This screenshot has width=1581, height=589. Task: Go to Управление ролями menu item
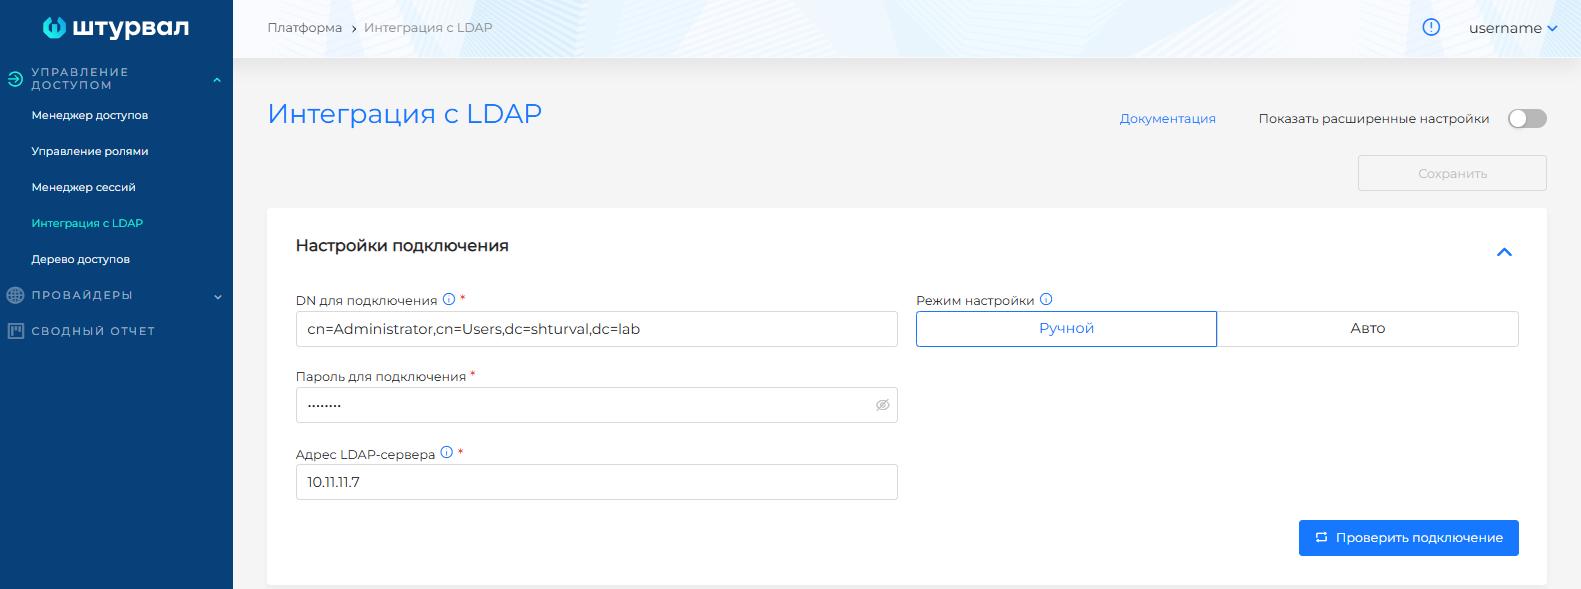(90, 151)
